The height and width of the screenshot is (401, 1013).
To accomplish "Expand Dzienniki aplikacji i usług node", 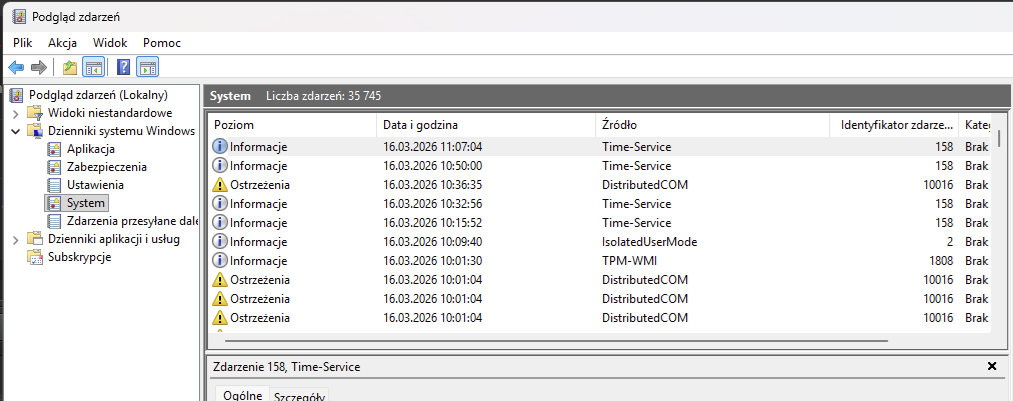I will (16, 239).
